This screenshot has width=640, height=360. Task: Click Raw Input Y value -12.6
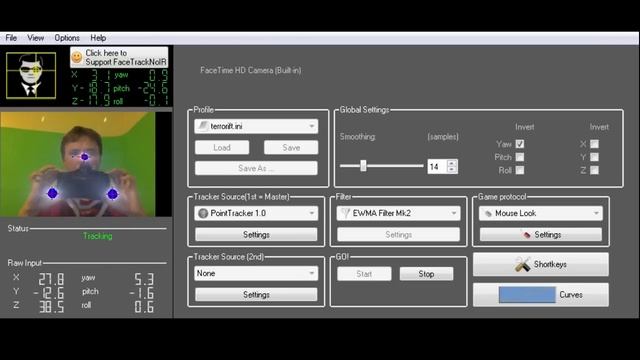49,293
